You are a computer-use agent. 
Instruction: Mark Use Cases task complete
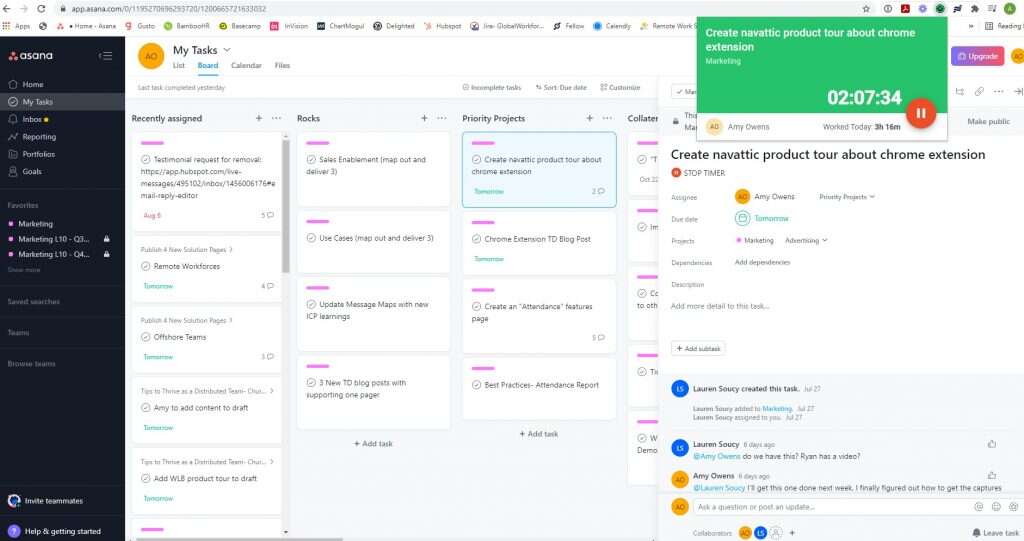coord(311,238)
